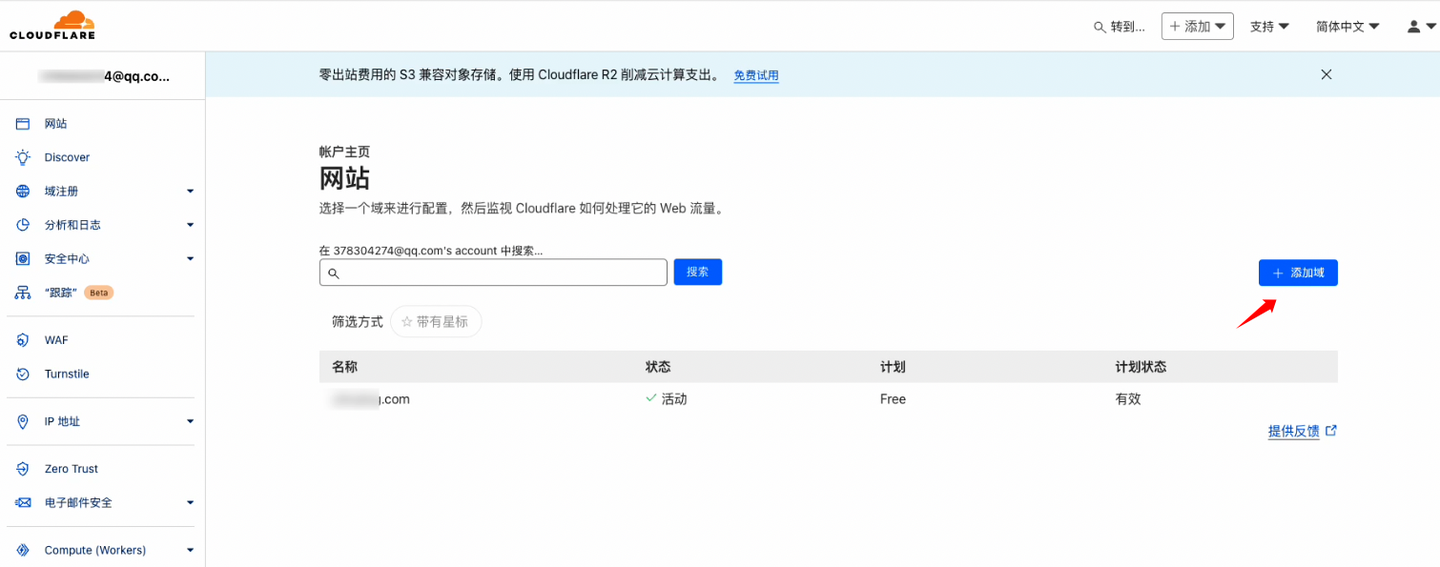The height and width of the screenshot is (567, 1440).
Task: Click the Free plan cell
Action: (893, 399)
